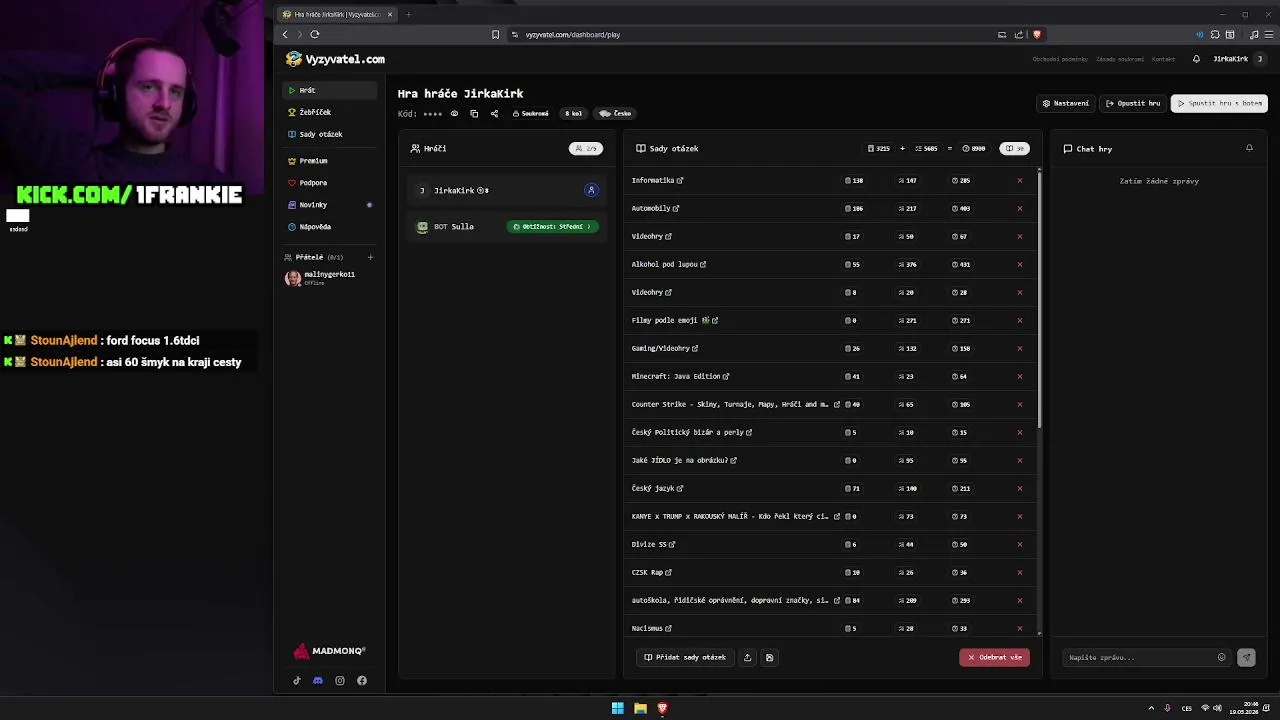
Task: Open Premium in sidebar
Action: point(331,161)
